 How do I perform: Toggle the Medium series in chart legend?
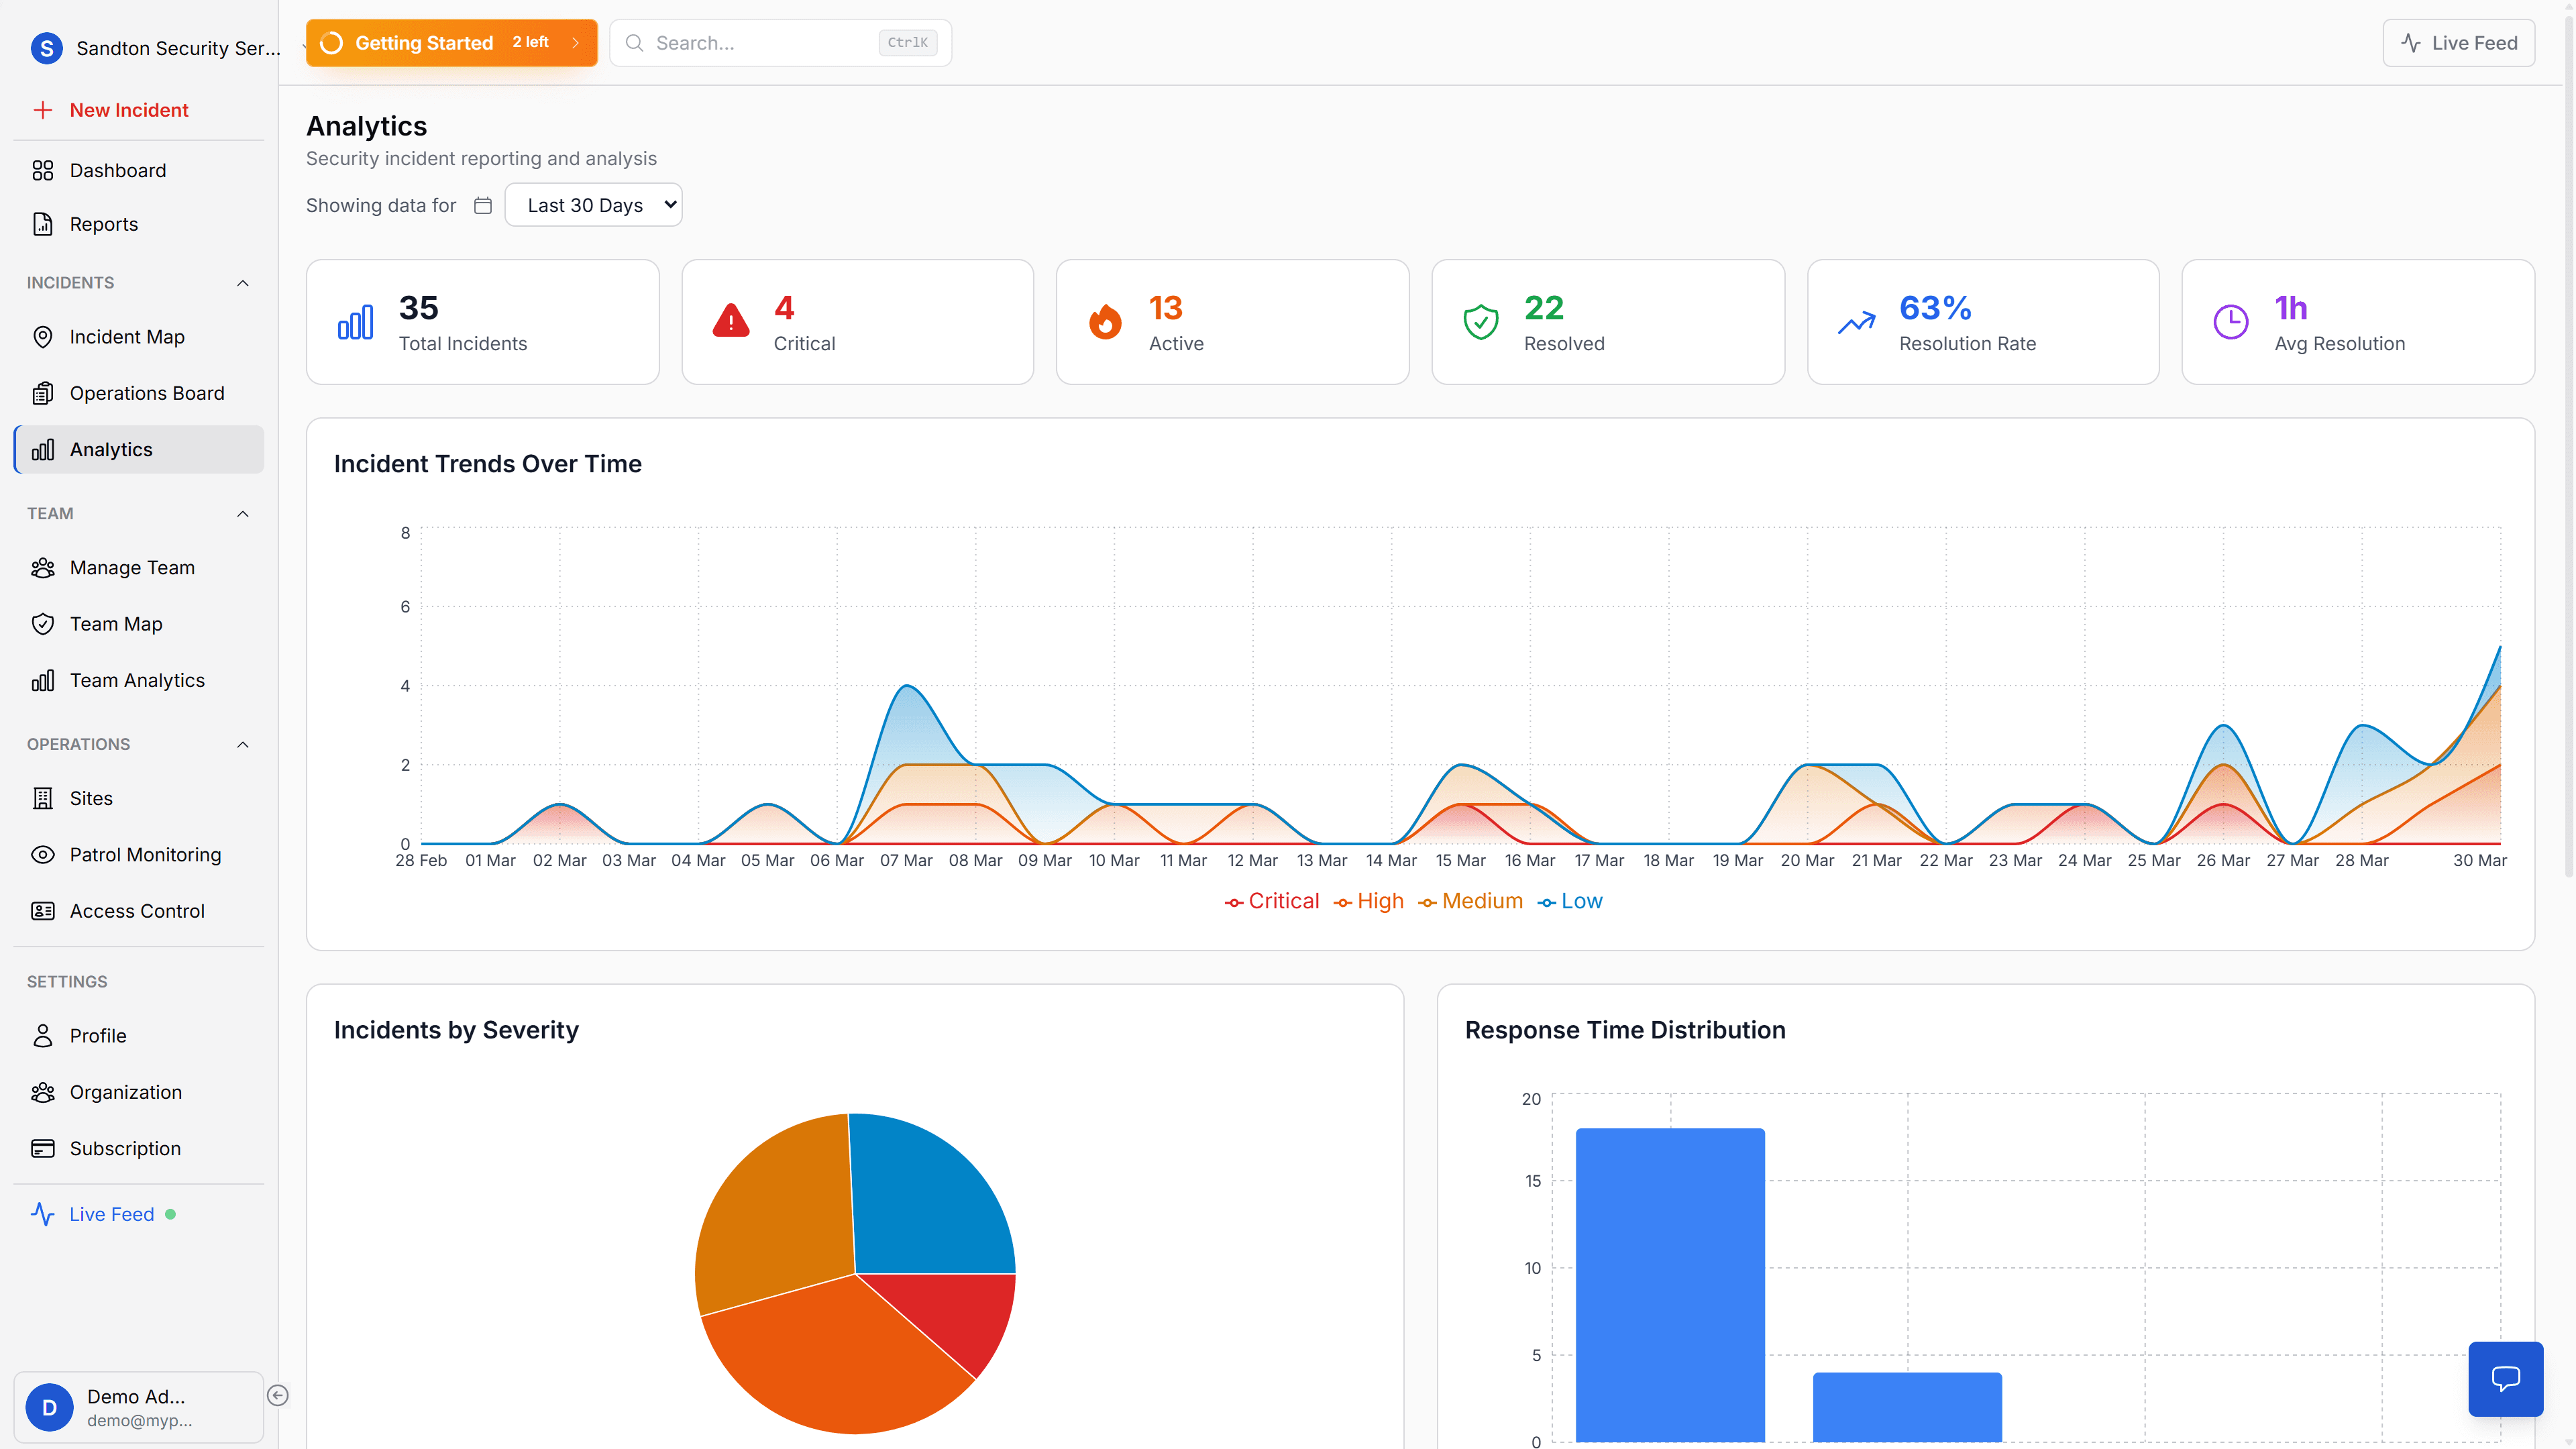[x=1469, y=901]
